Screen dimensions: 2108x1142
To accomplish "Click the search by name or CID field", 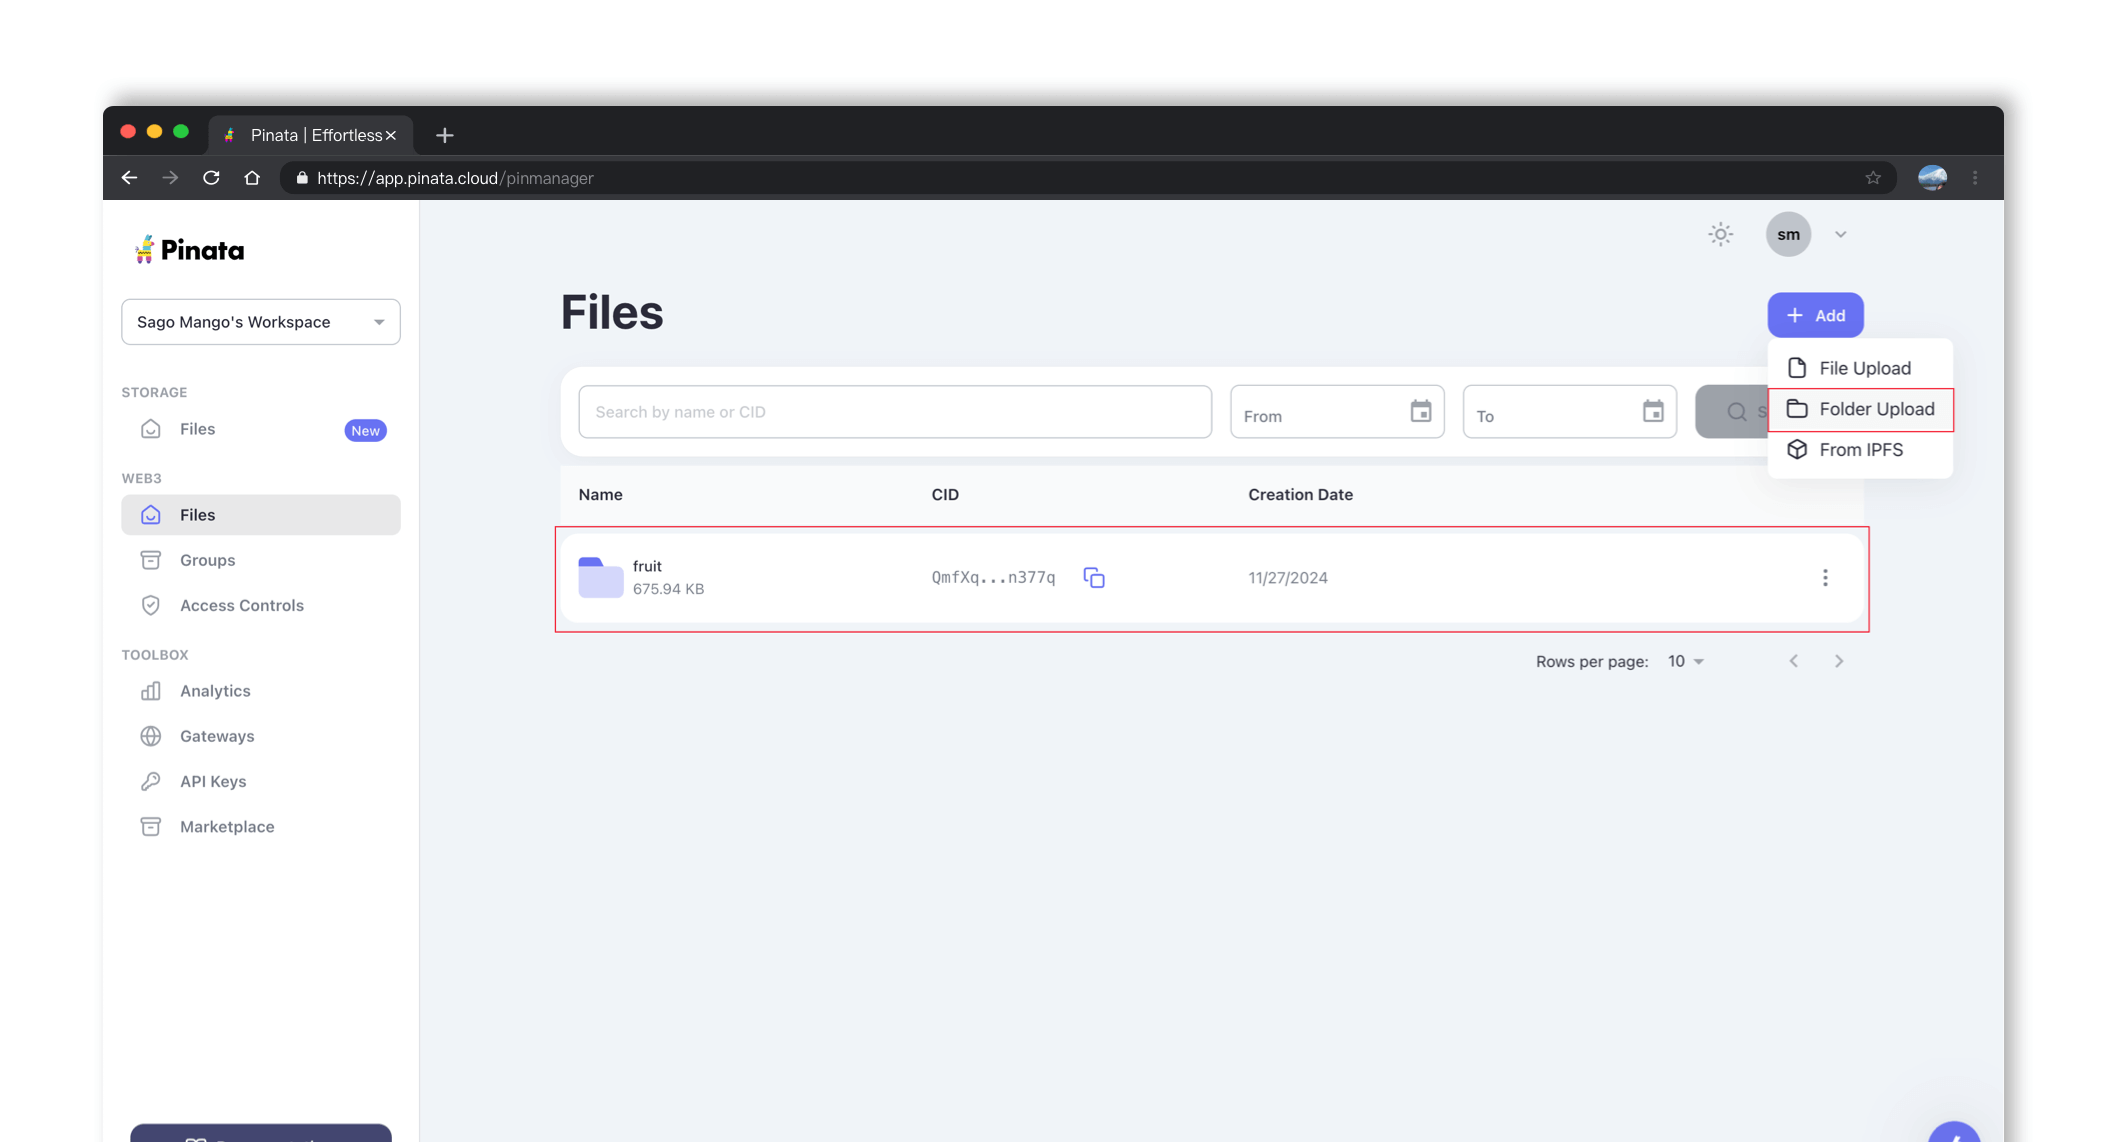I will (x=895, y=412).
